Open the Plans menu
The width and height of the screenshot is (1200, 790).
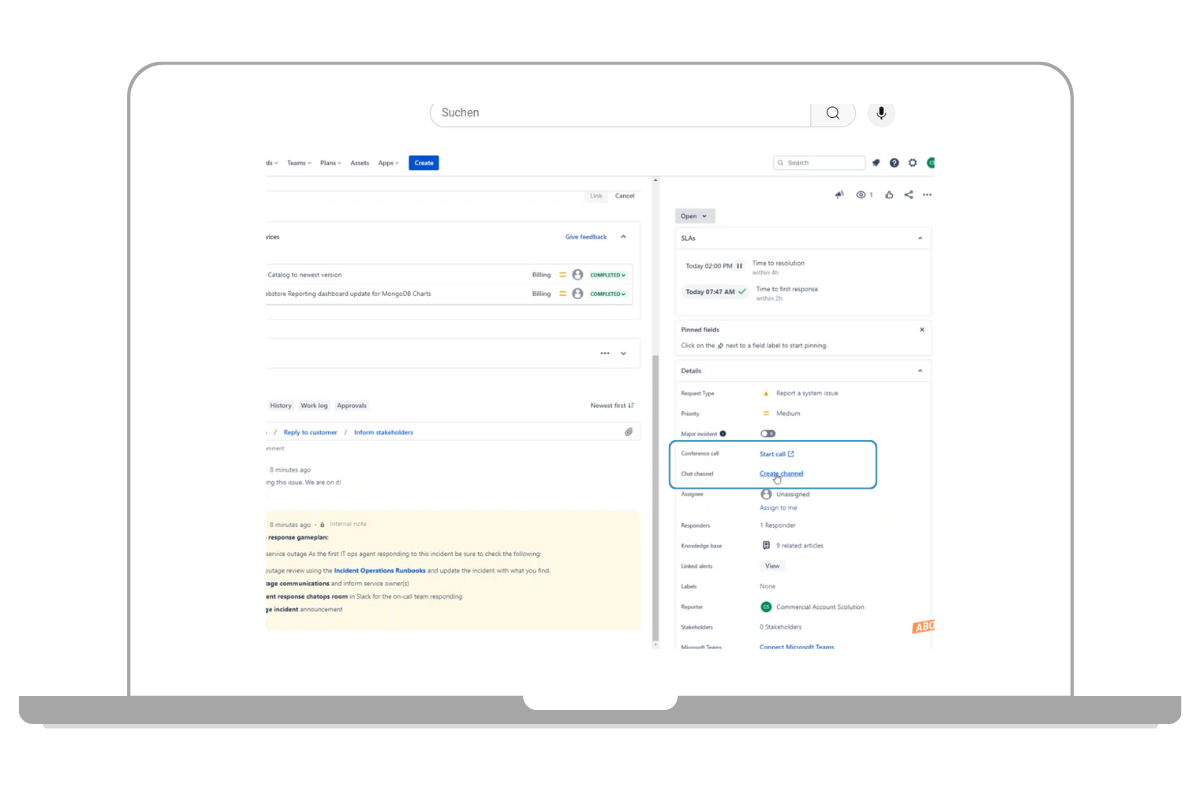pos(330,163)
